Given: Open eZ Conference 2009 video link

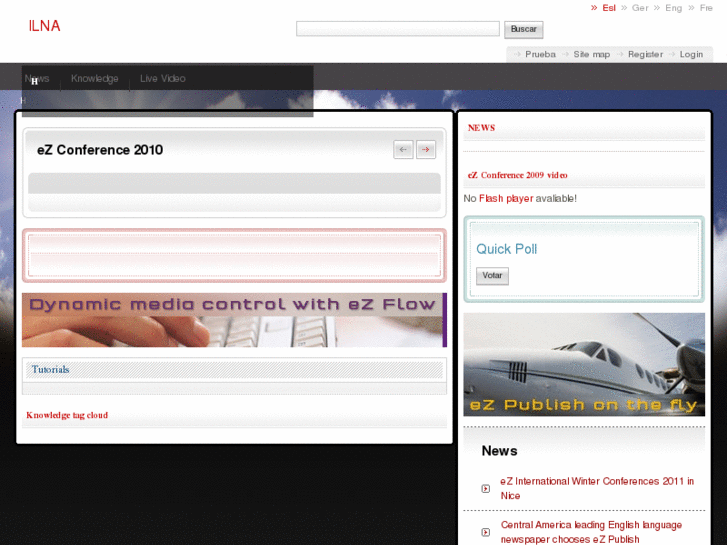Looking at the screenshot, I should (517, 175).
